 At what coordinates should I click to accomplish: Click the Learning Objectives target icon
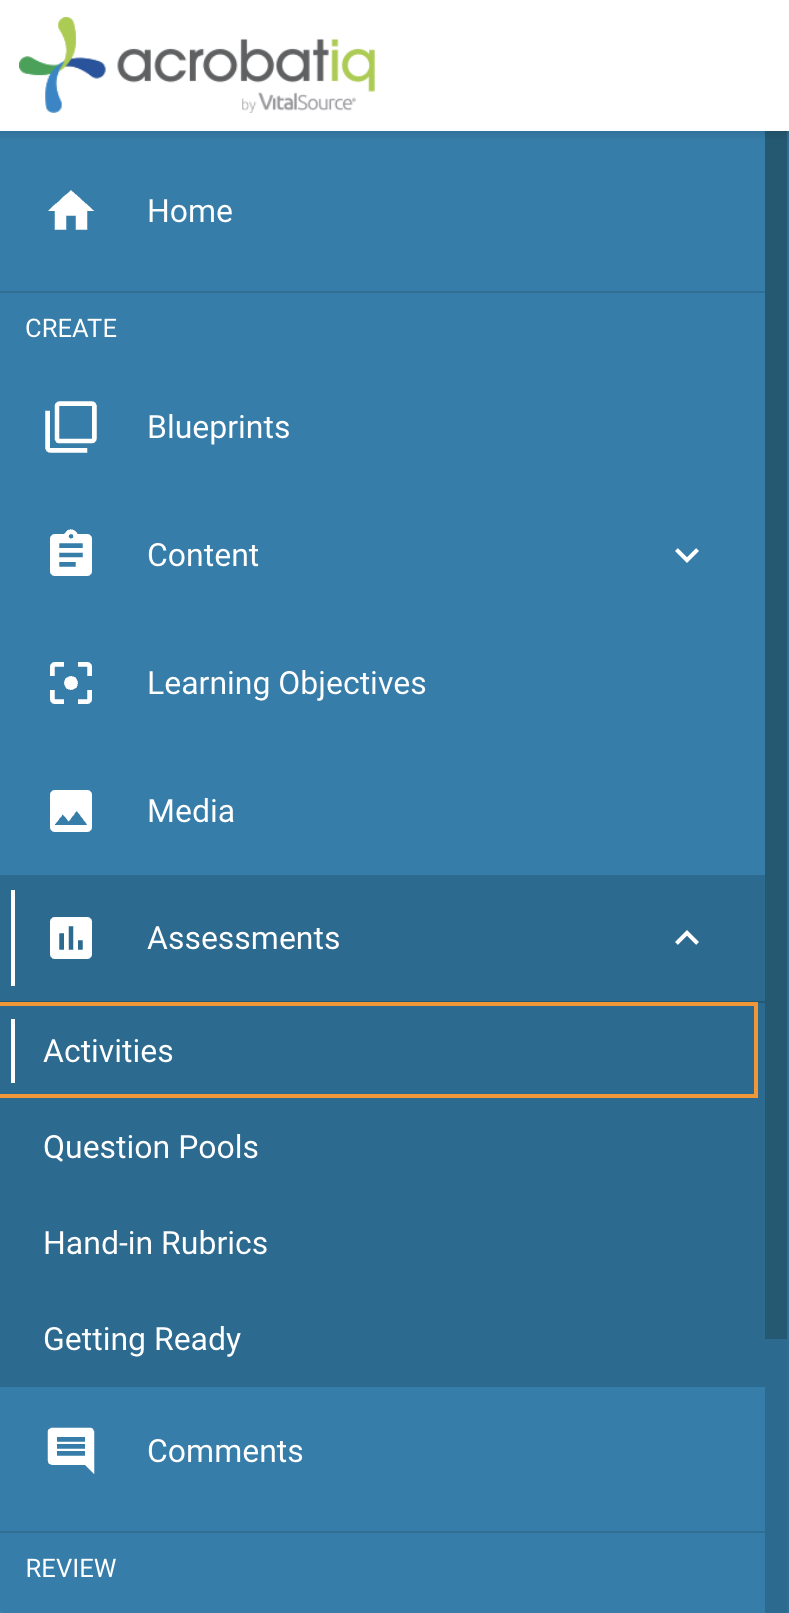click(x=71, y=683)
